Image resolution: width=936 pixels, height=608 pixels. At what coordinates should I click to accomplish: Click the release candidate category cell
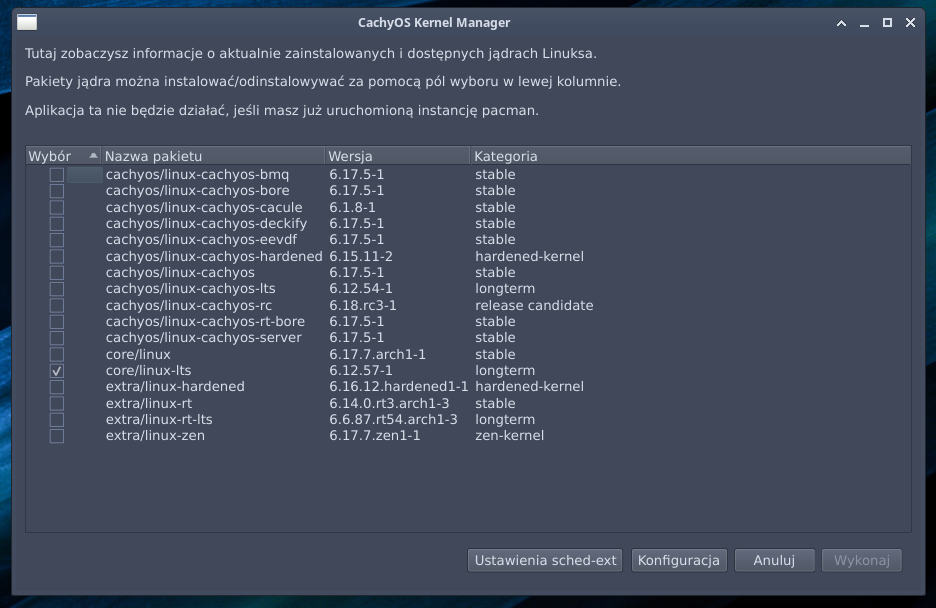534,305
